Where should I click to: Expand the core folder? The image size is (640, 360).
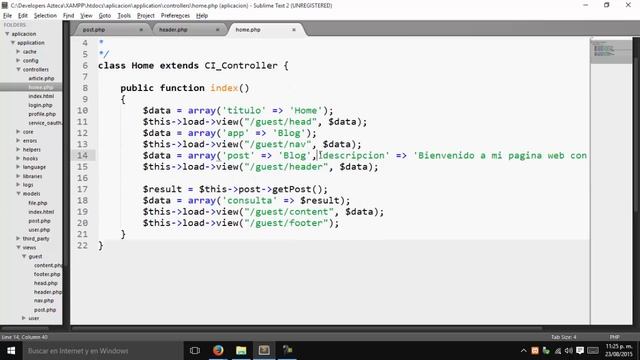18,131
